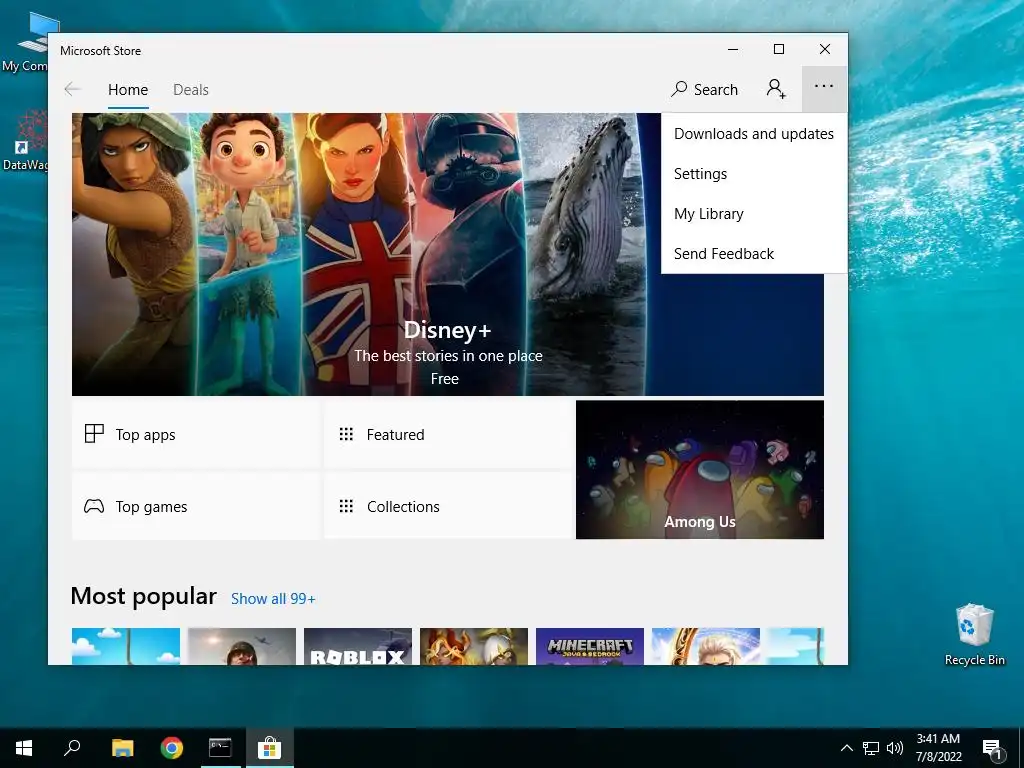Open the Featured tile
This screenshot has width=1024, height=768.
coord(447,434)
